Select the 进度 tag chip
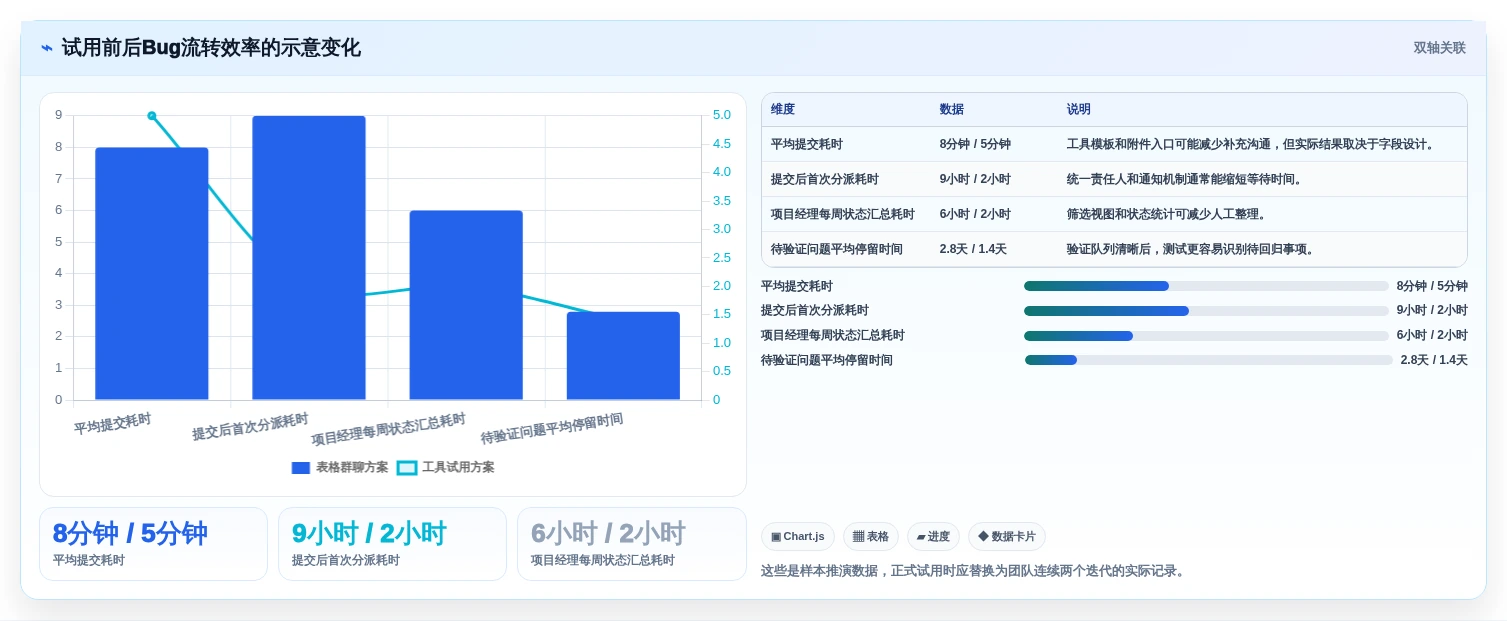The image size is (1507, 621). (933, 536)
